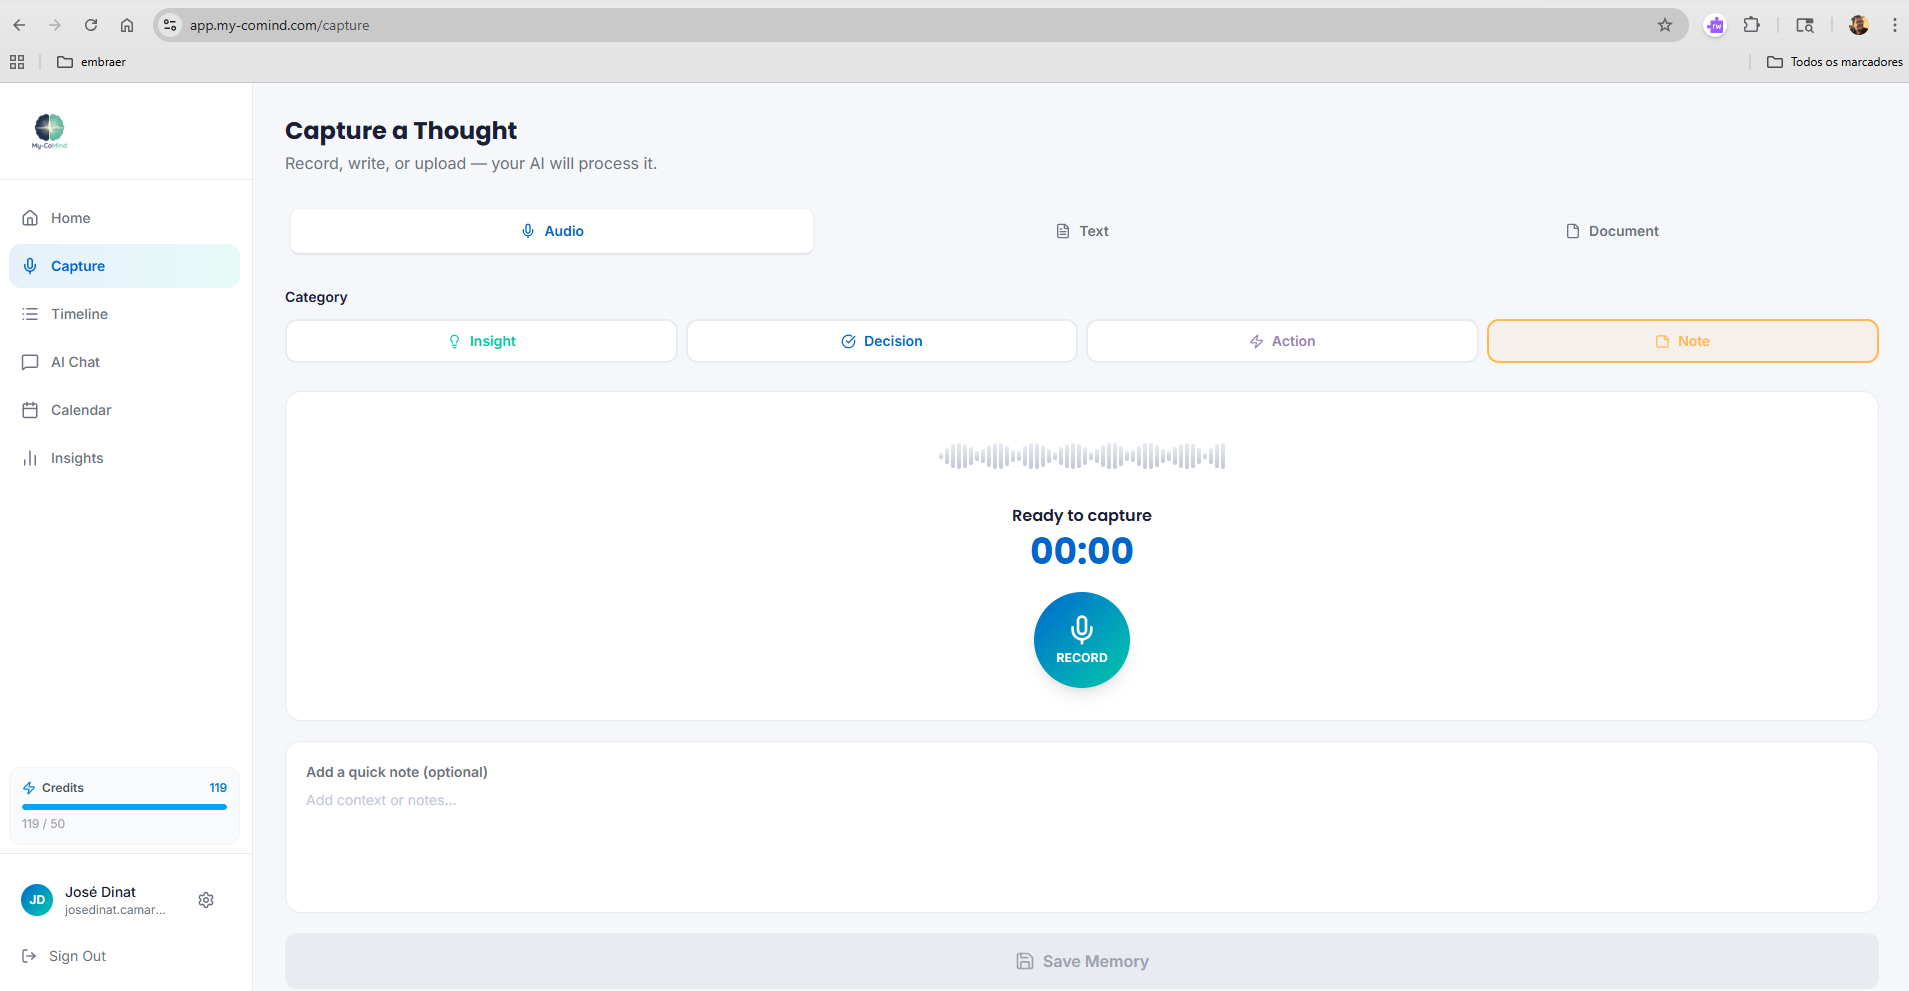The height and width of the screenshot is (991, 1909).
Task: Open the browser apps grid icon
Action: point(17,62)
